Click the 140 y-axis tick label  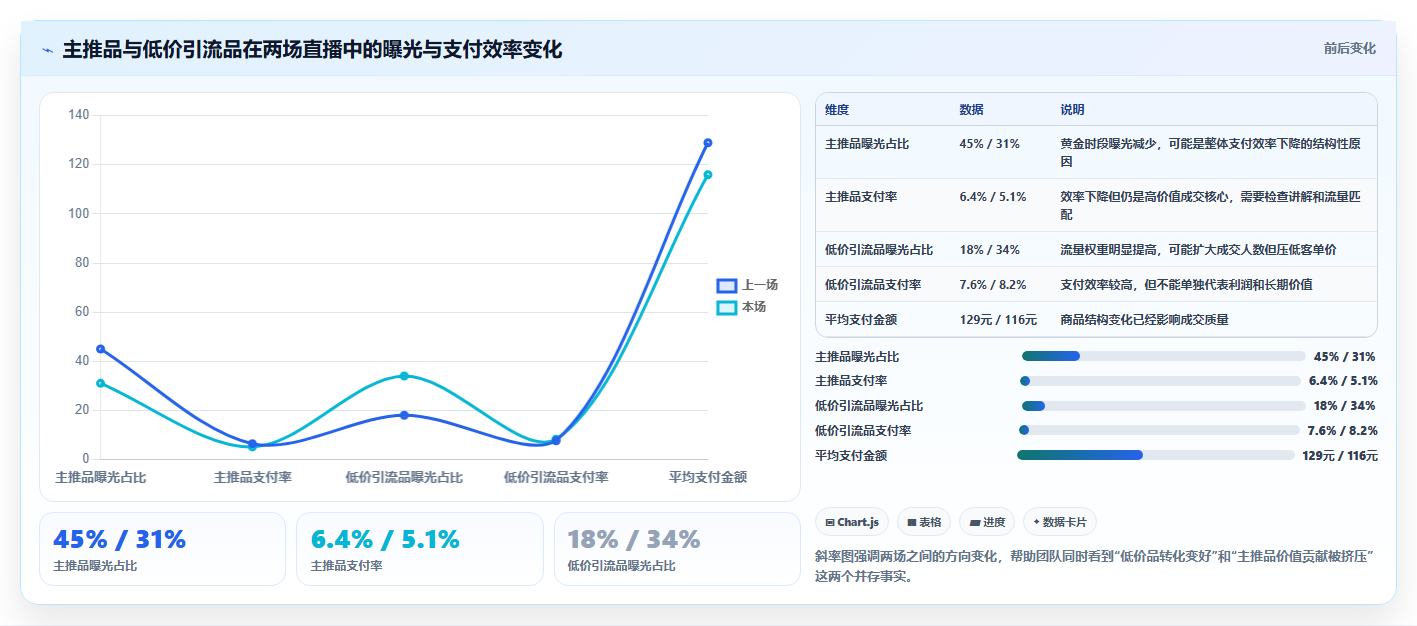79,116
